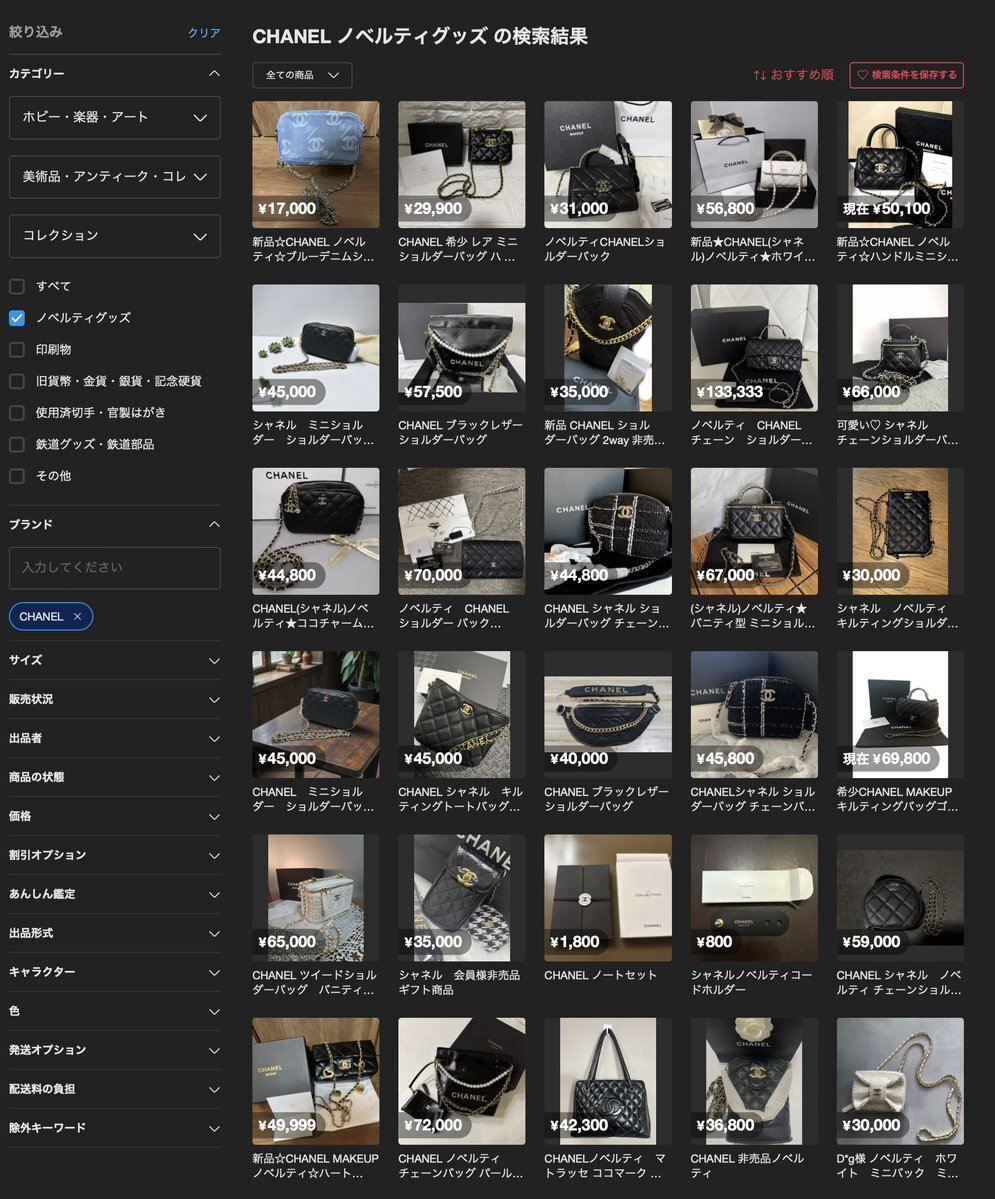The height and width of the screenshot is (1199, 995).
Task: Open the ¥66,000 chain shoulder thumbnail
Action: [x=900, y=348]
